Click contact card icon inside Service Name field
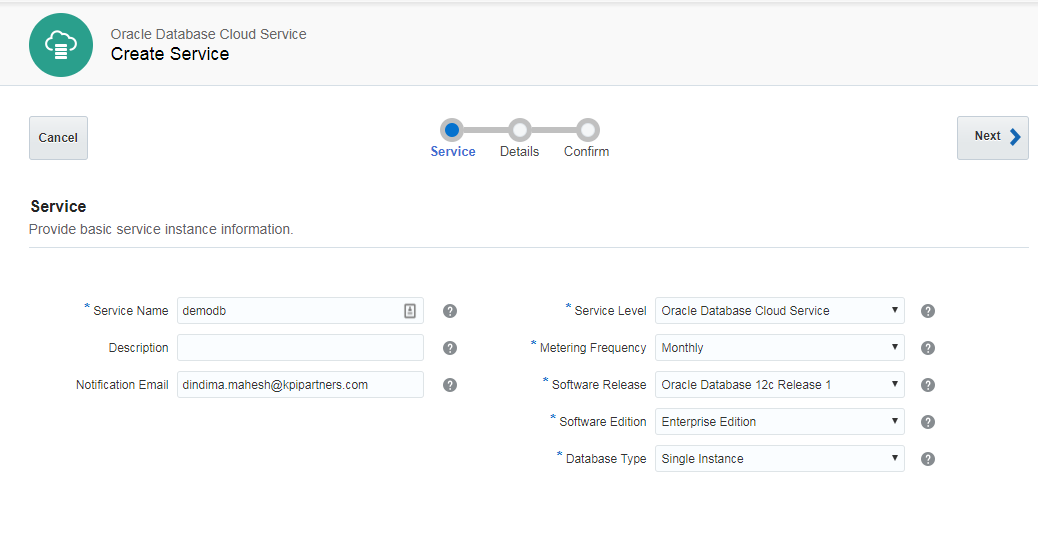The height and width of the screenshot is (539, 1038). [x=410, y=311]
